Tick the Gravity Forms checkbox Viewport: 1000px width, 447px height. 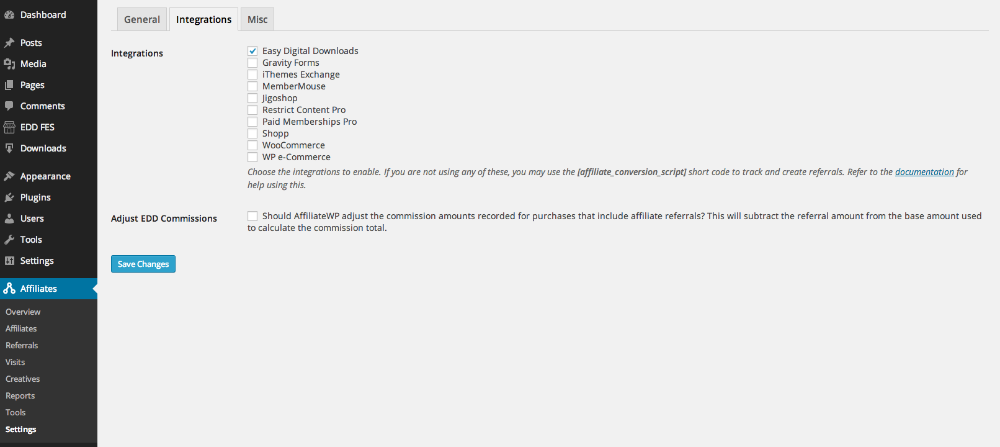(x=253, y=63)
